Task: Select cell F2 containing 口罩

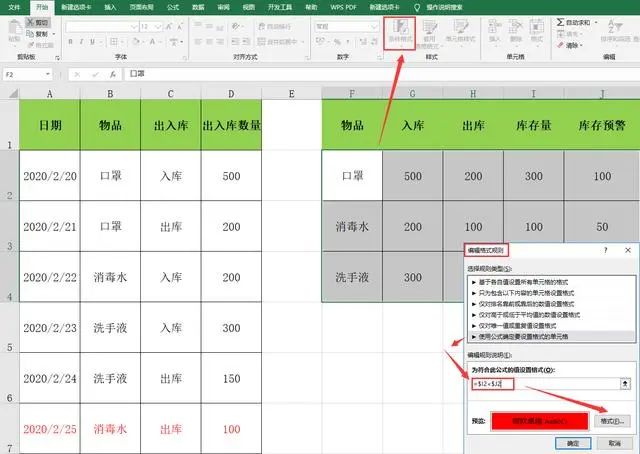Action: point(351,176)
